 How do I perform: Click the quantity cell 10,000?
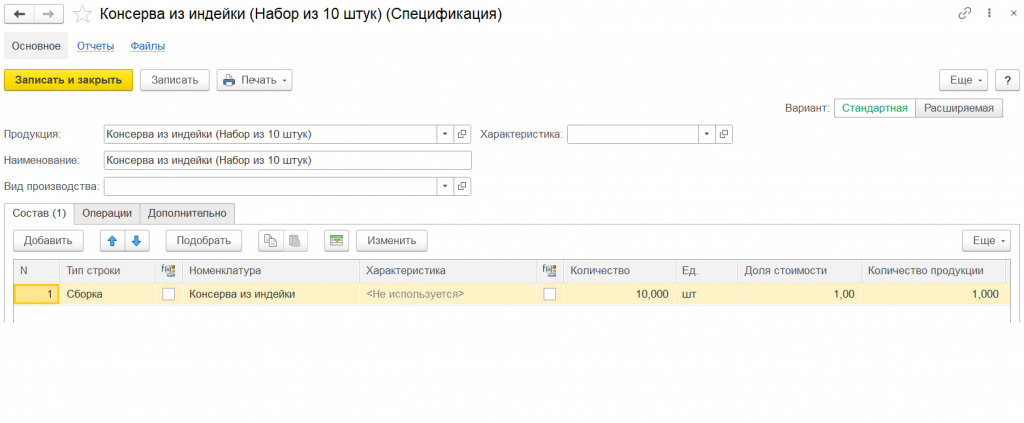620,294
